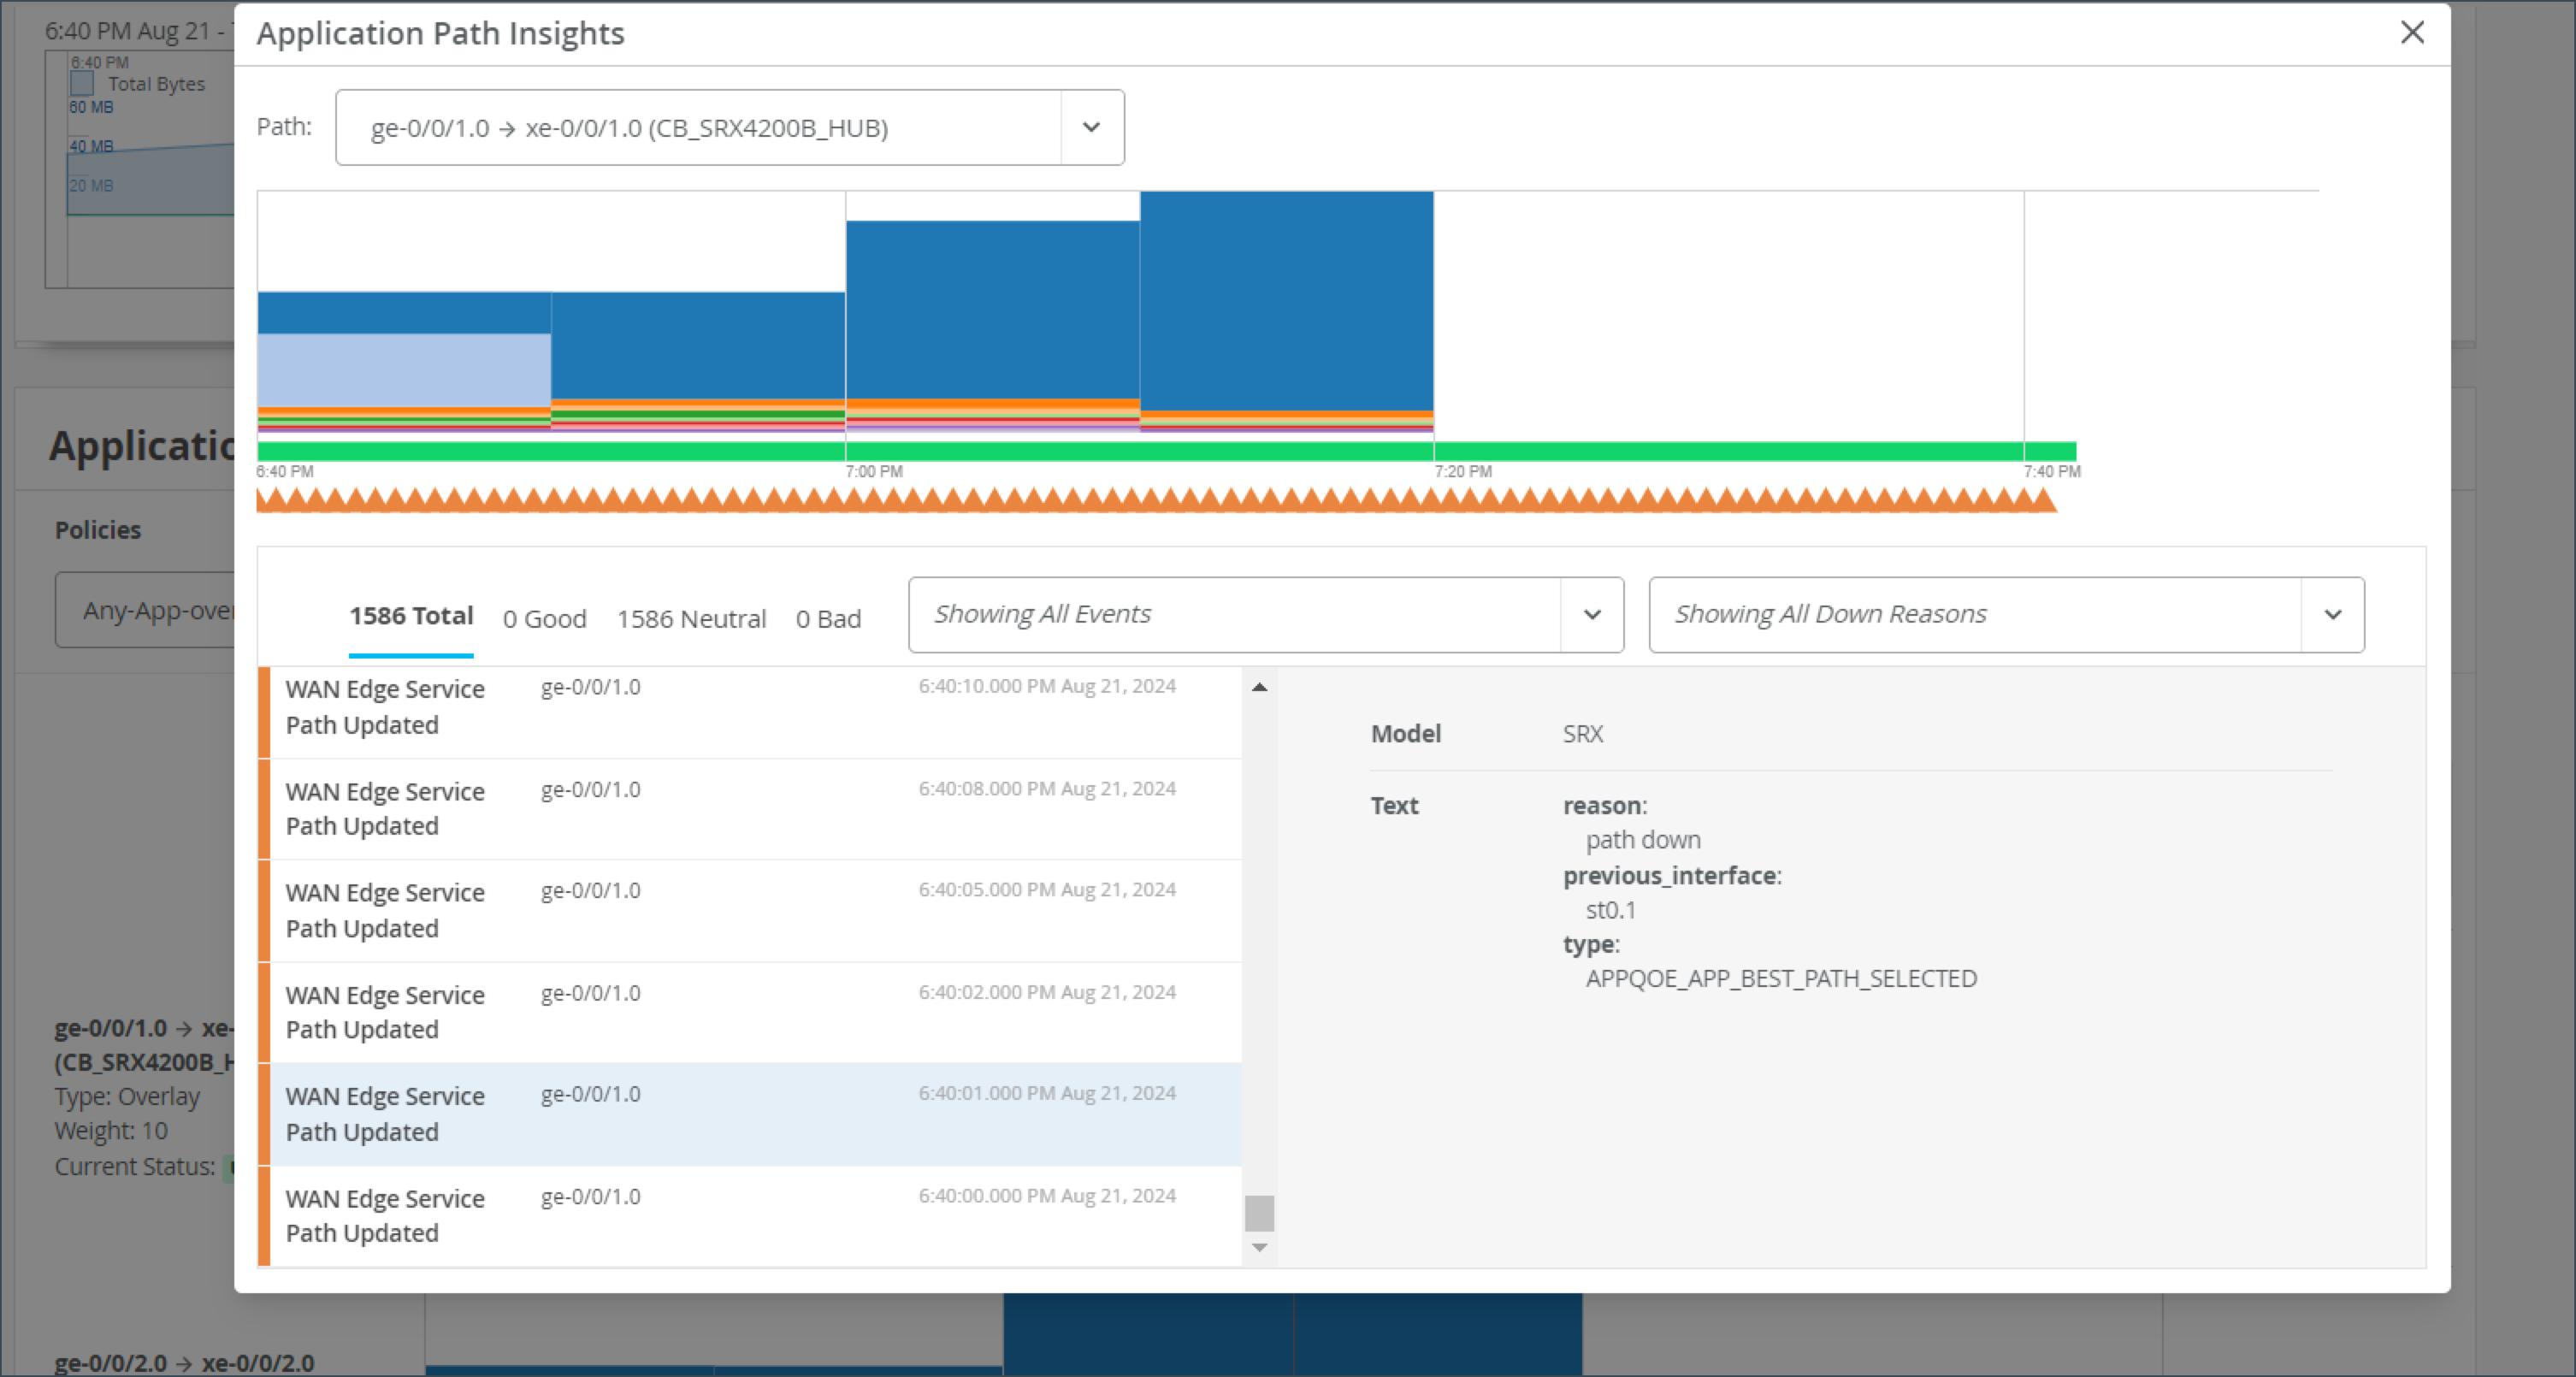Expand the Showing All Down Reasons filter
The height and width of the screenshot is (1377, 2576).
(2332, 614)
